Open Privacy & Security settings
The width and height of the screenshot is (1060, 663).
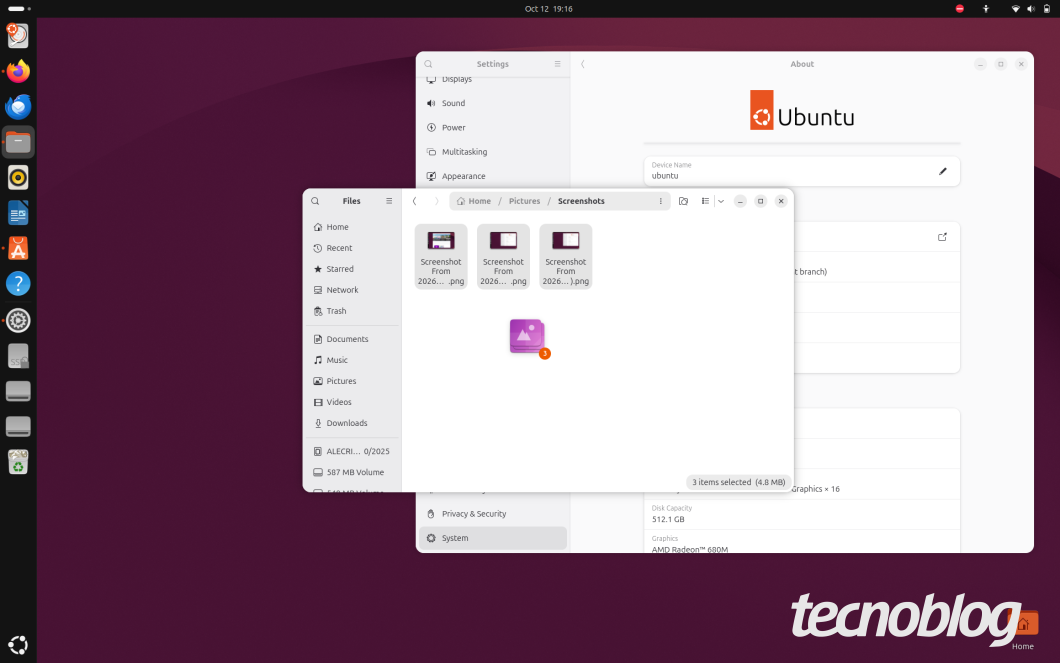point(493,514)
